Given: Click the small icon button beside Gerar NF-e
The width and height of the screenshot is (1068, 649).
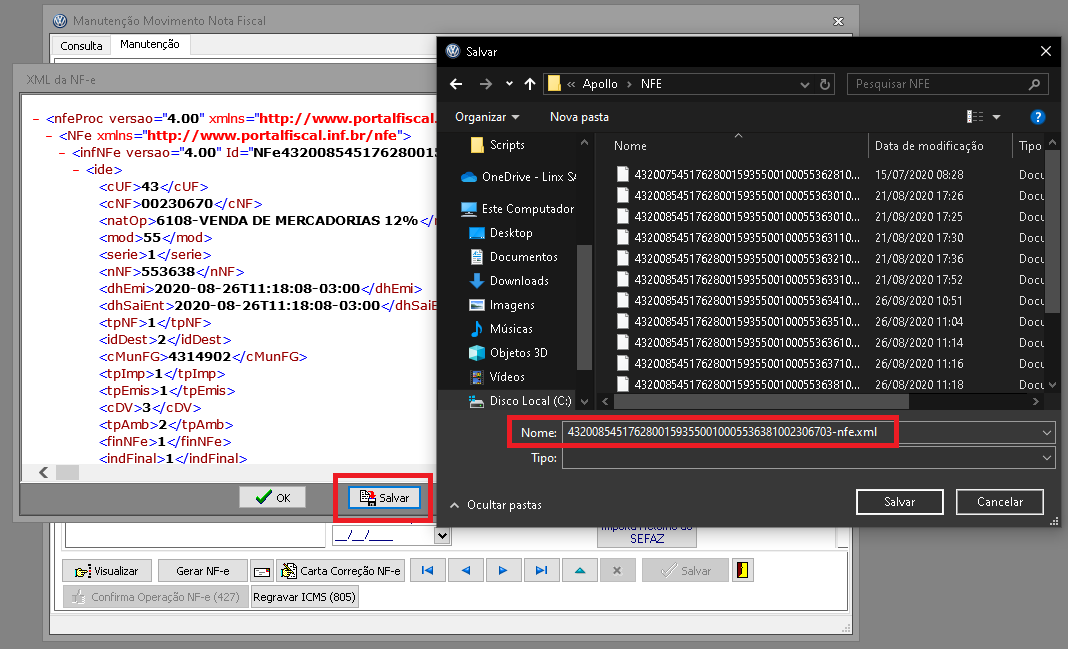Looking at the screenshot, I should tap(262, 571).
